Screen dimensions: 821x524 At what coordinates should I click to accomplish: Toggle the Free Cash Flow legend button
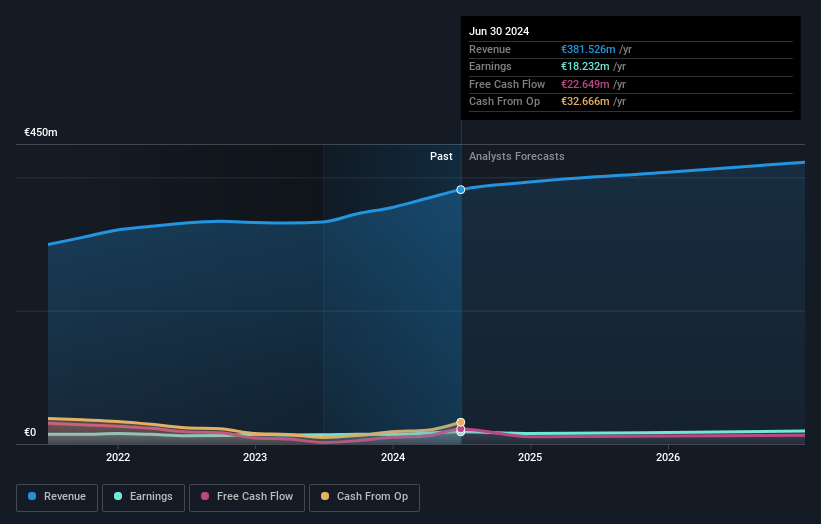pyautogui.click(x=247, y=497)
